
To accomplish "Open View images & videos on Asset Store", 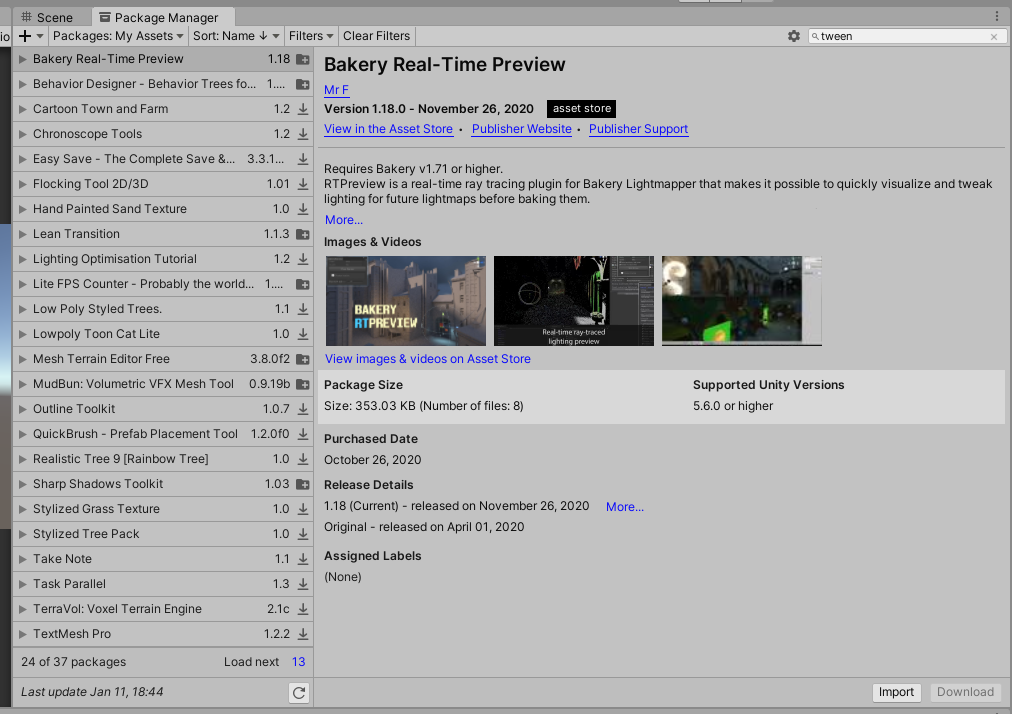I will [428, 359].
